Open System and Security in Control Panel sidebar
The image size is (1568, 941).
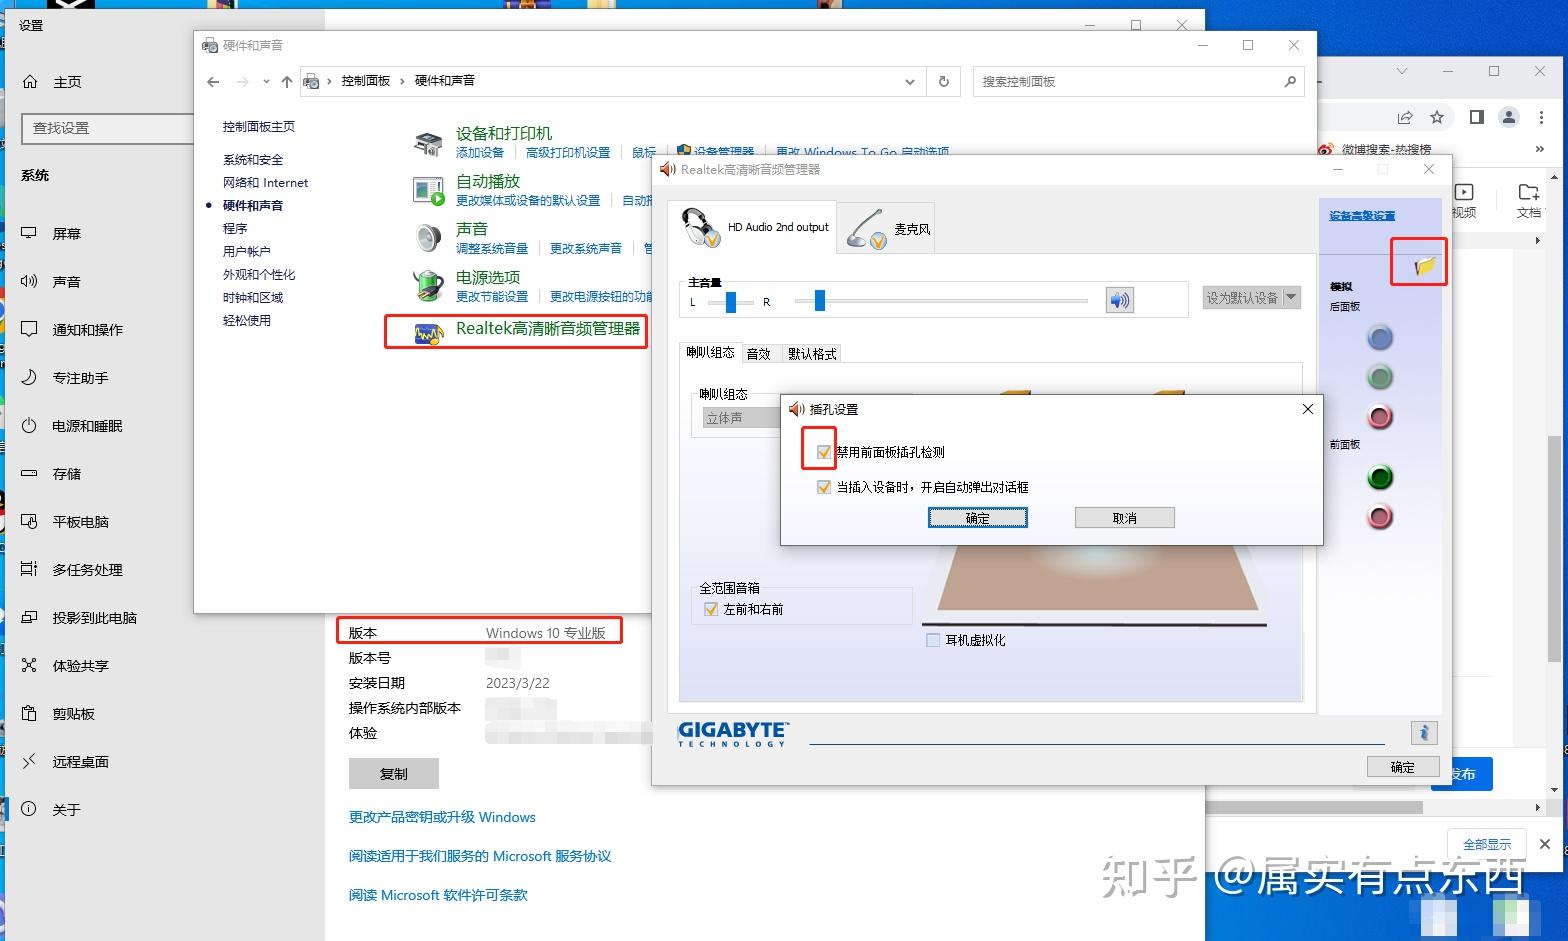(x=253, y=160)
